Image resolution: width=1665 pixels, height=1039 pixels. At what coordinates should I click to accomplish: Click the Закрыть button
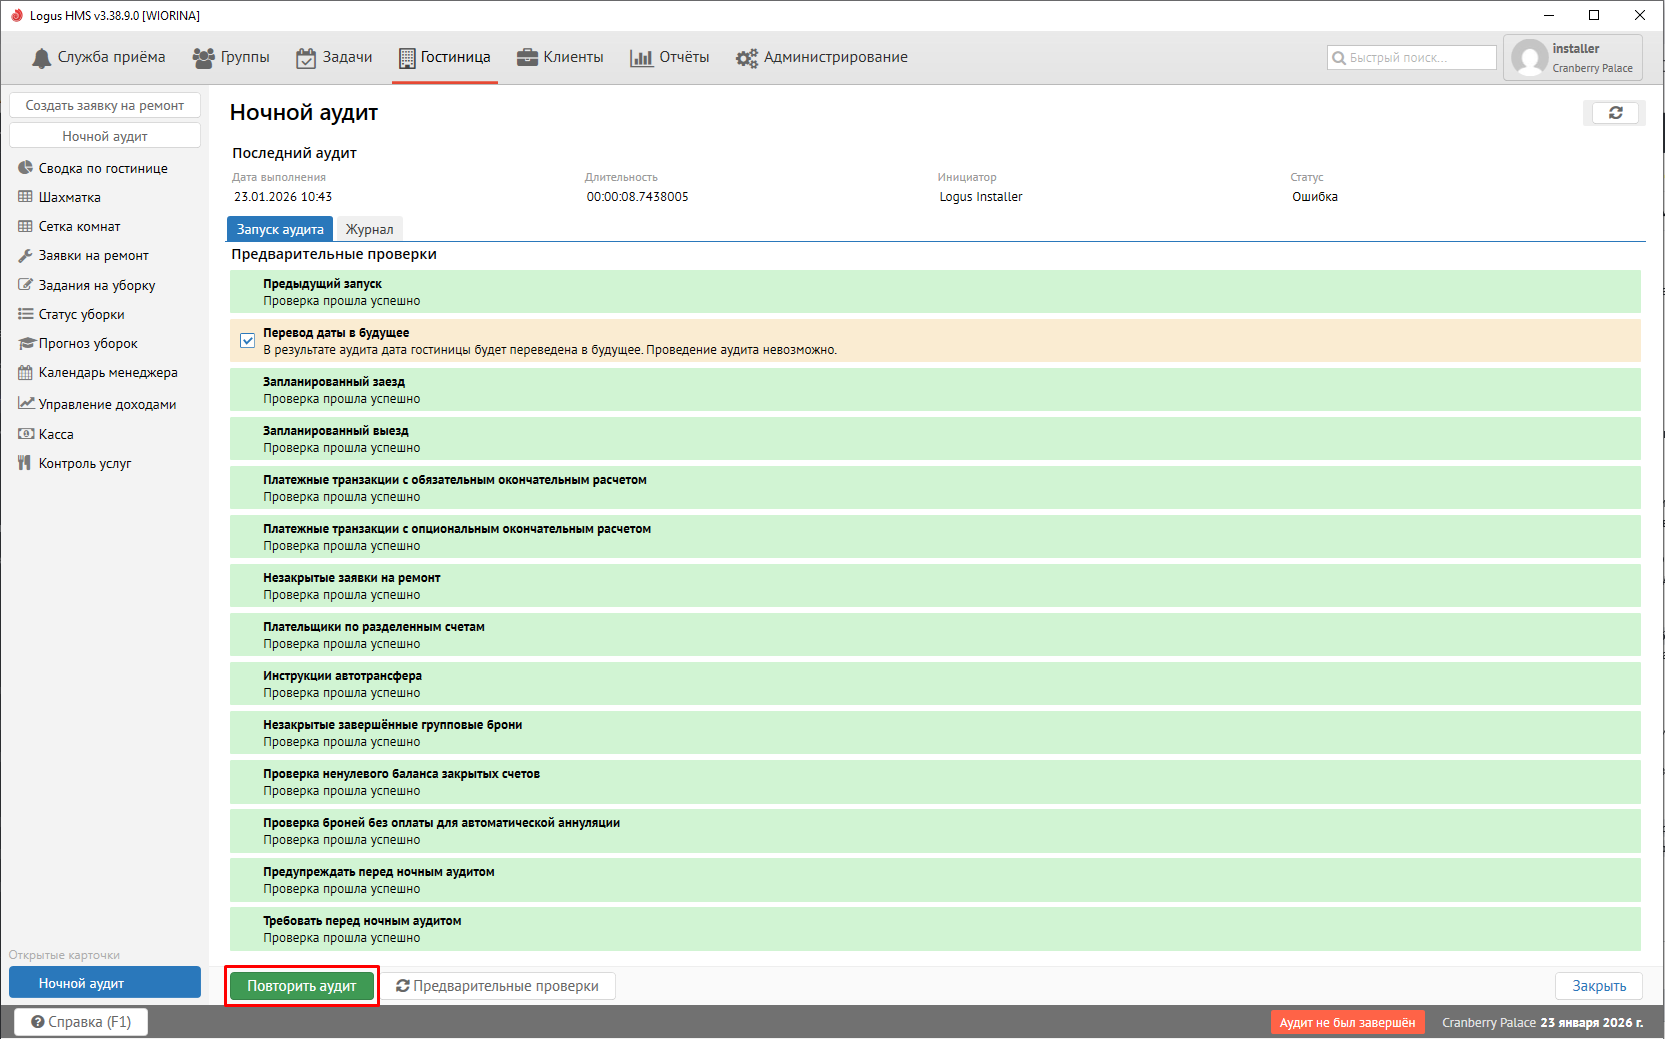1598,986
